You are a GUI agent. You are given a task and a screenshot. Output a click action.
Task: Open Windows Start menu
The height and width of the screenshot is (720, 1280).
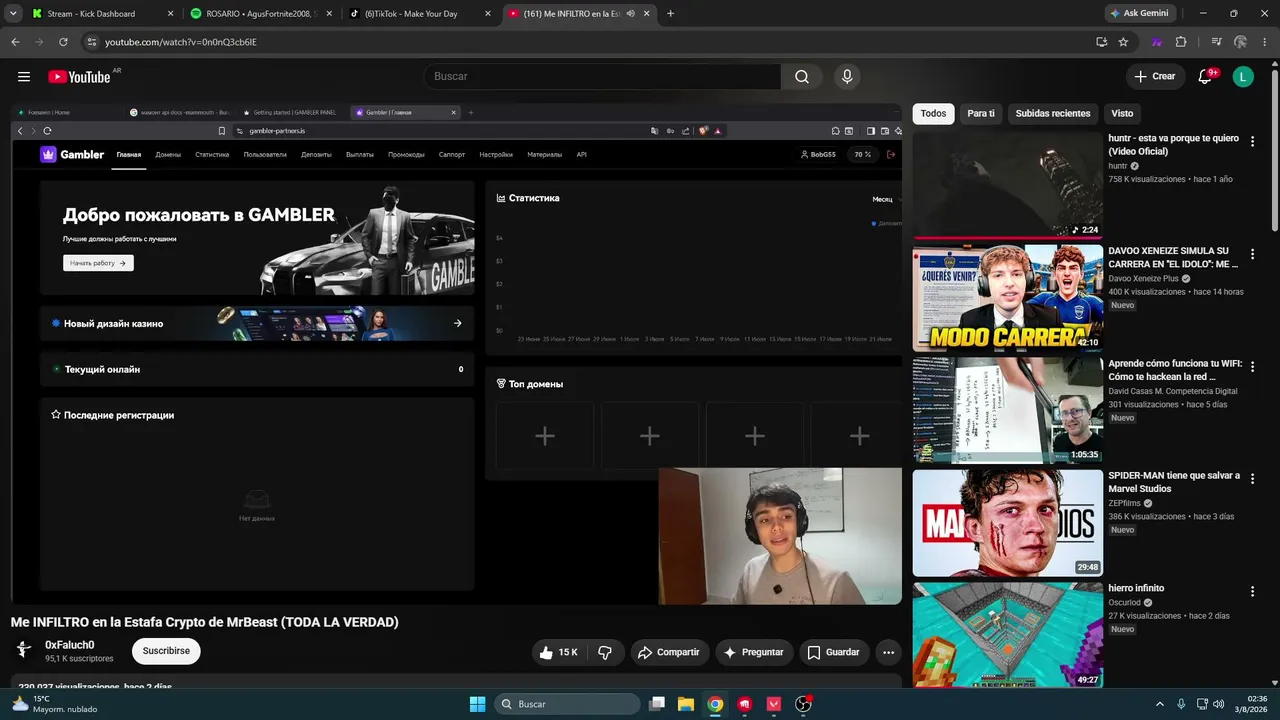tap(477, 704)
